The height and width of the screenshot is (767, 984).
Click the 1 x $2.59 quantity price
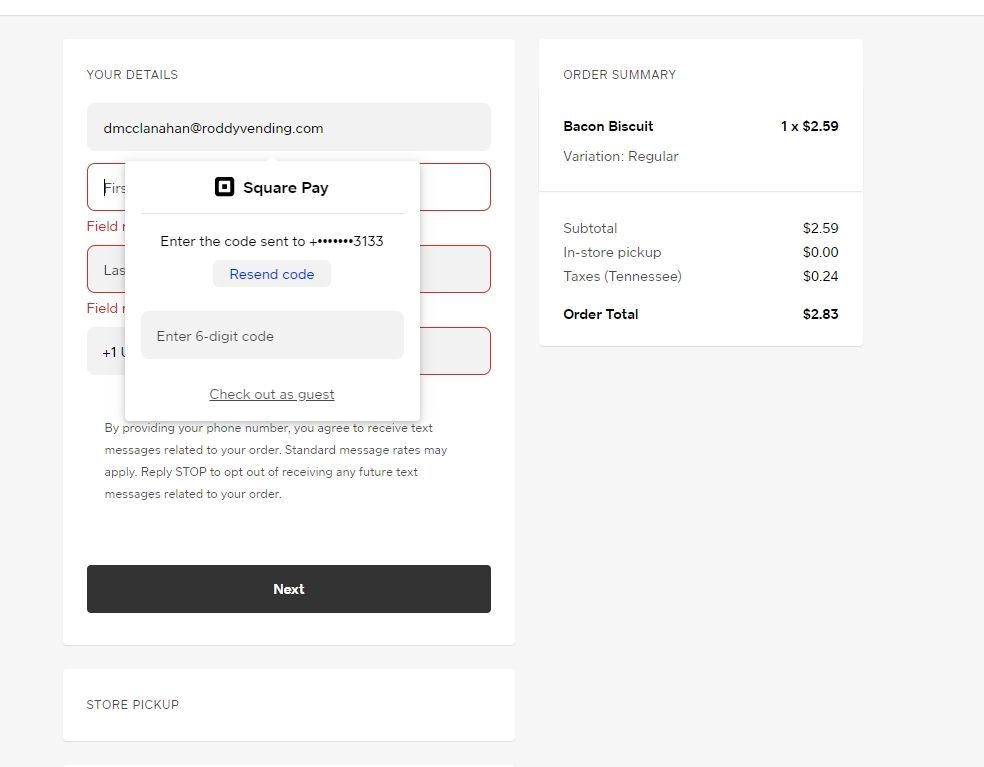[x=809, y=126]
